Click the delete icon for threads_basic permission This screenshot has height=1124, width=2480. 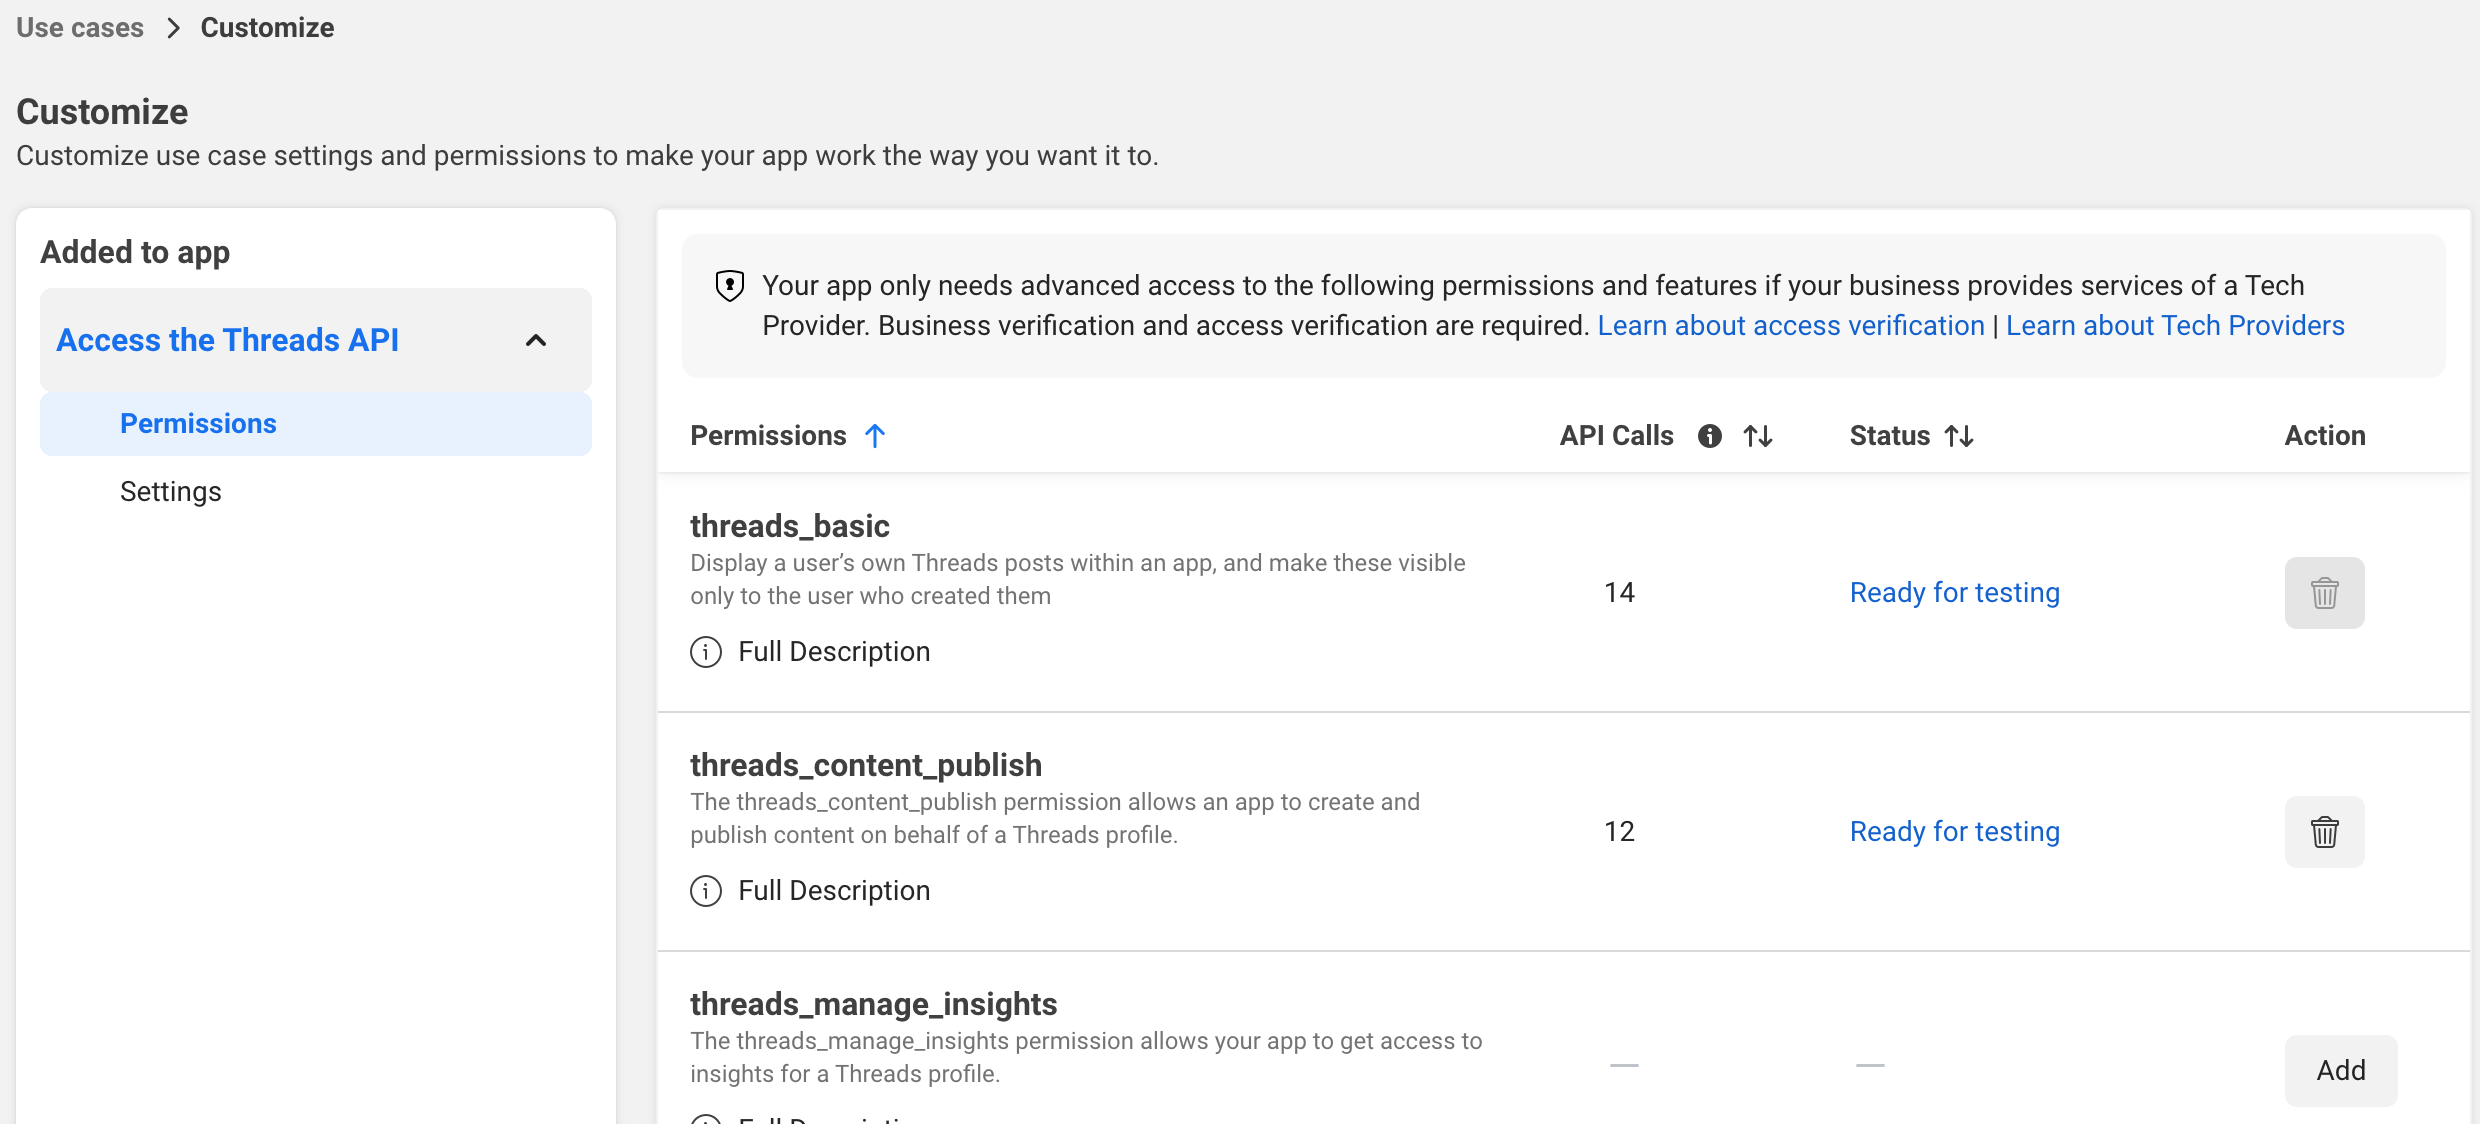2322,591
